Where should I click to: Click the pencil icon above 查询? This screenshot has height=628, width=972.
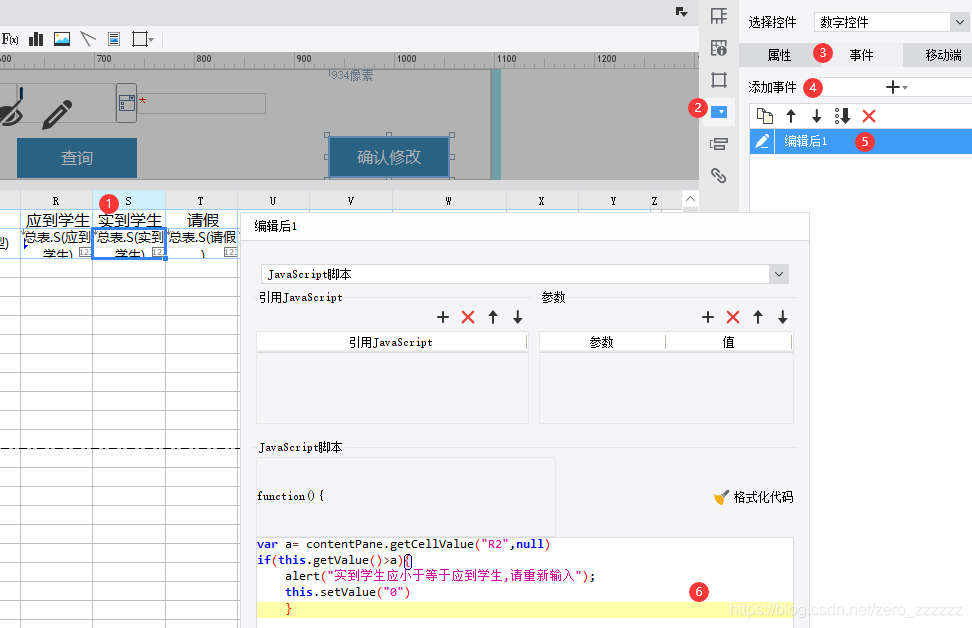(x=57, y=115)
